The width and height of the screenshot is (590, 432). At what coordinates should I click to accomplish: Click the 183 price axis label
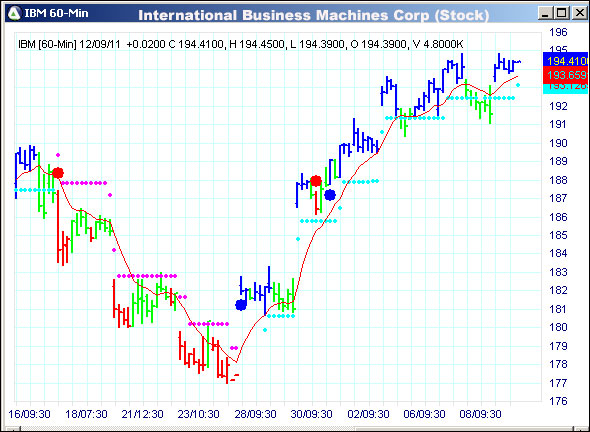(558, 272)
